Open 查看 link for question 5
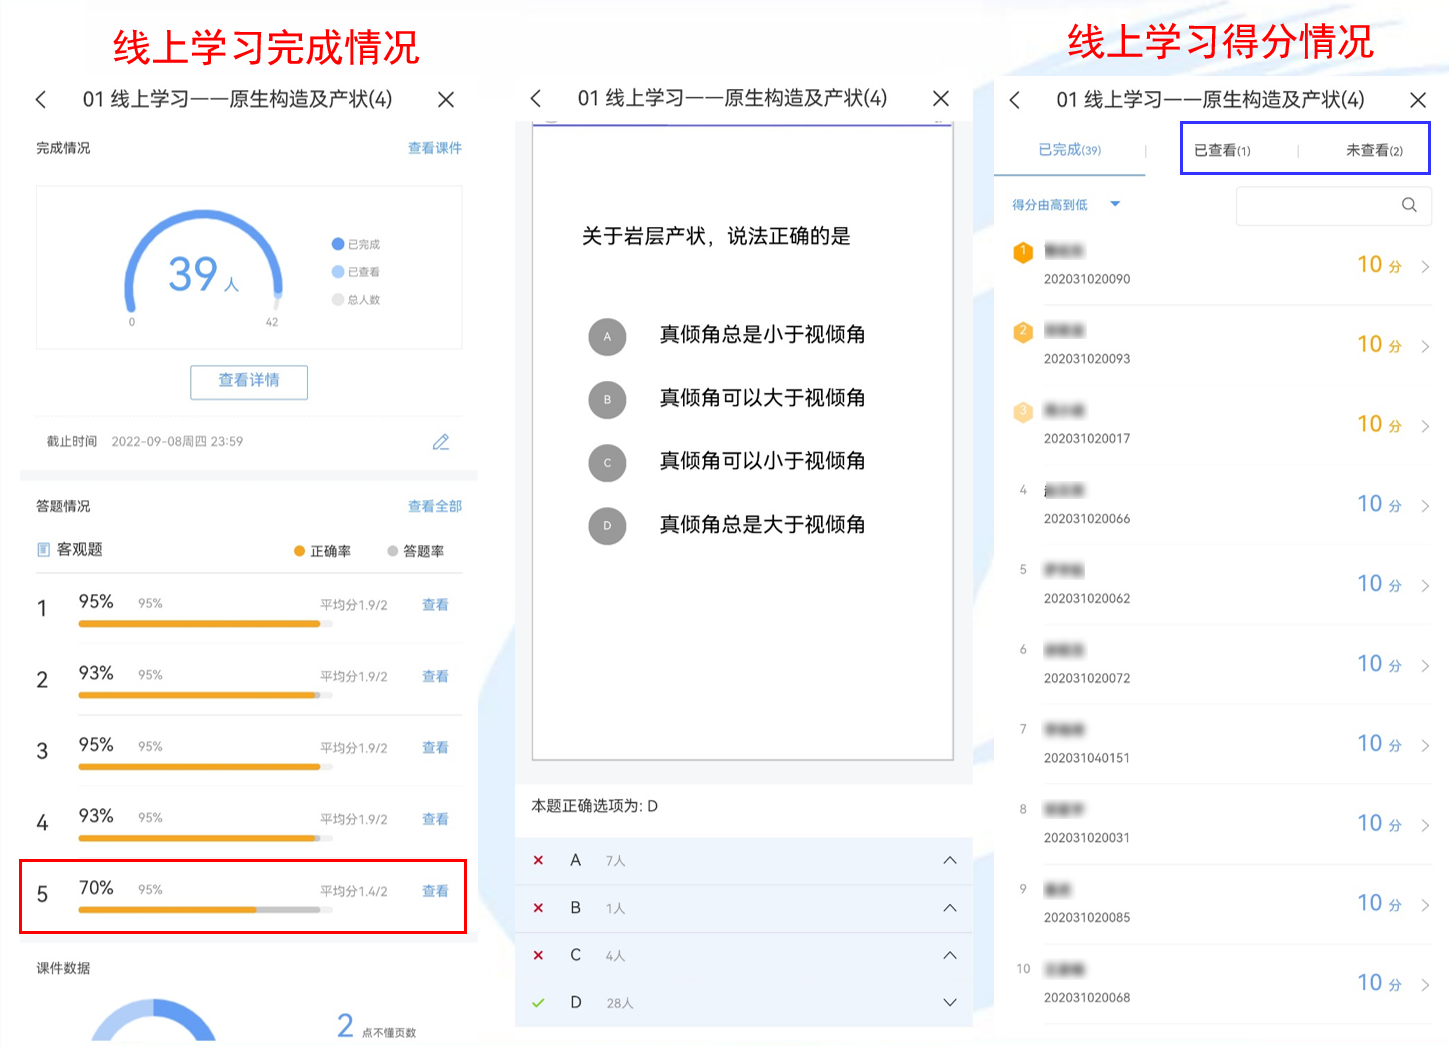 (x=435, y=891)
